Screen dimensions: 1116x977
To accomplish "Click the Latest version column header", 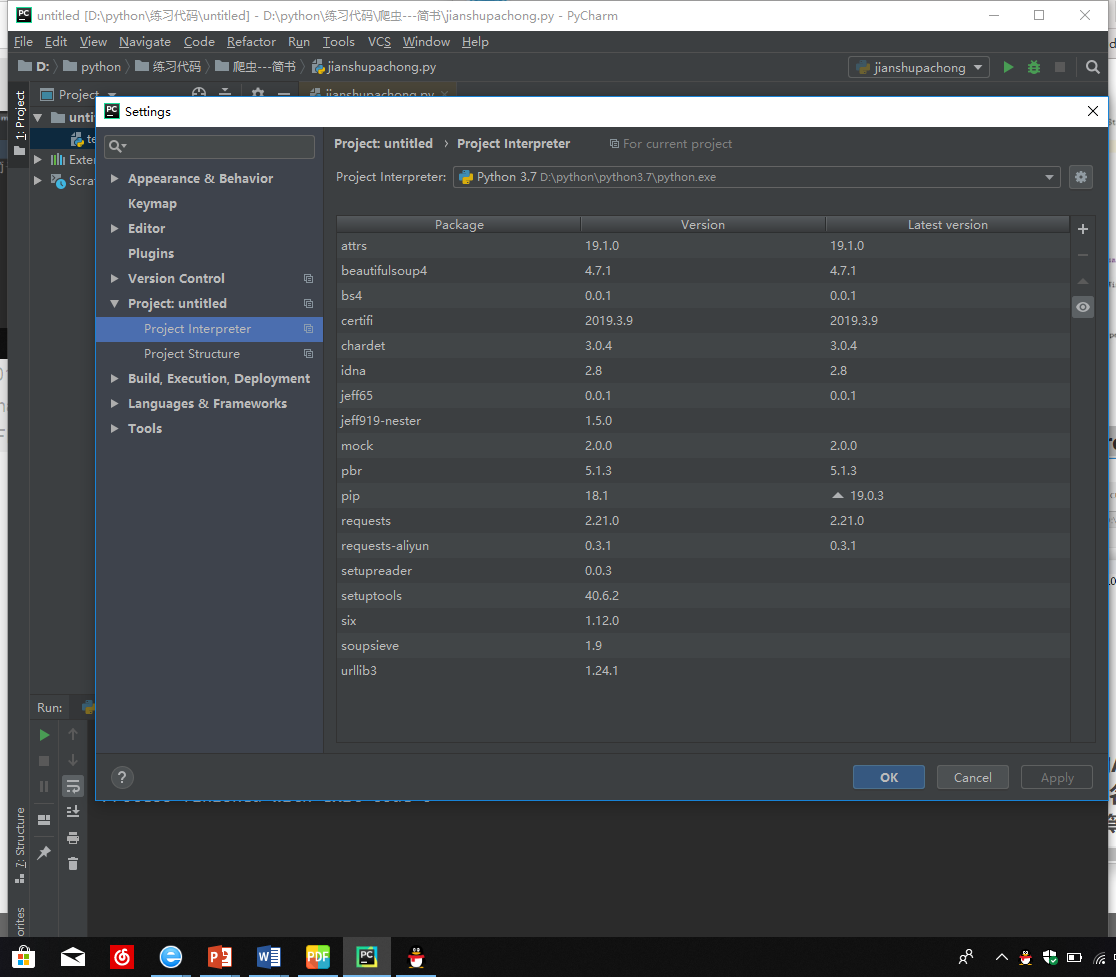I will pos(947,225).
